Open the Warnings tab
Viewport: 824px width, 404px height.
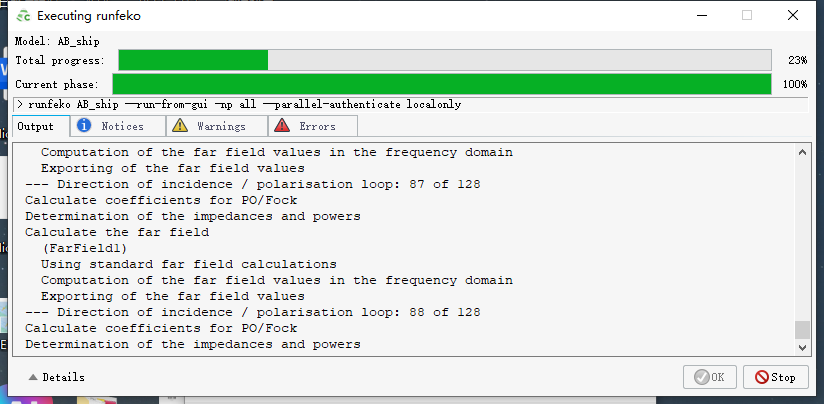(x=217, y=126)
